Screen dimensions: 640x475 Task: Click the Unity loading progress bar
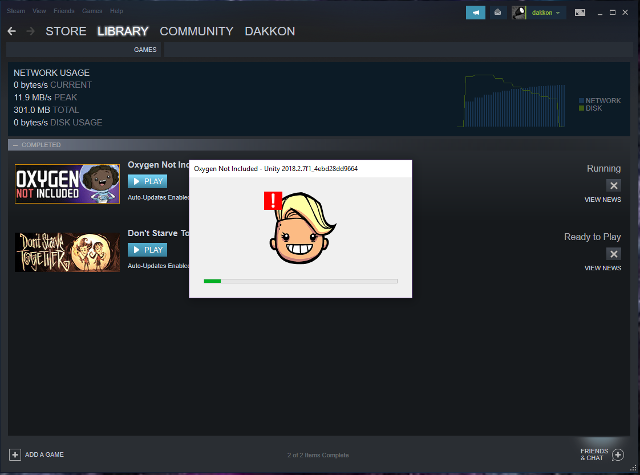tap(300, 281)
